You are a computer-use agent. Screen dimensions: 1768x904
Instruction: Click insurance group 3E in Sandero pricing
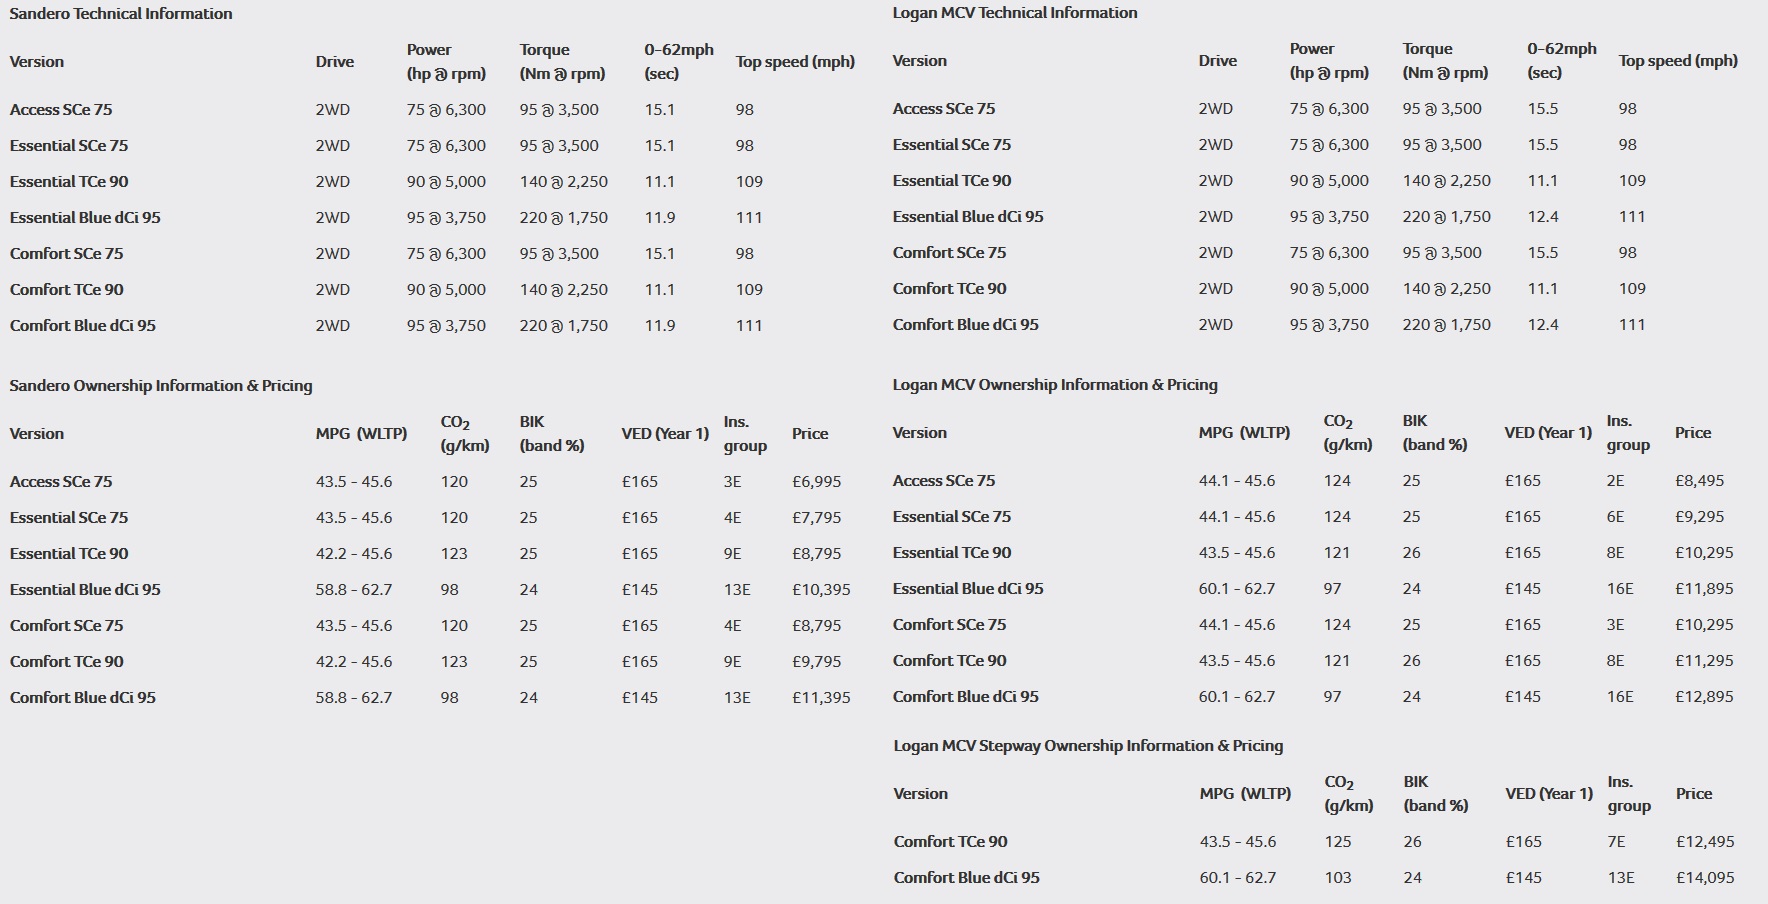point(732,481)
